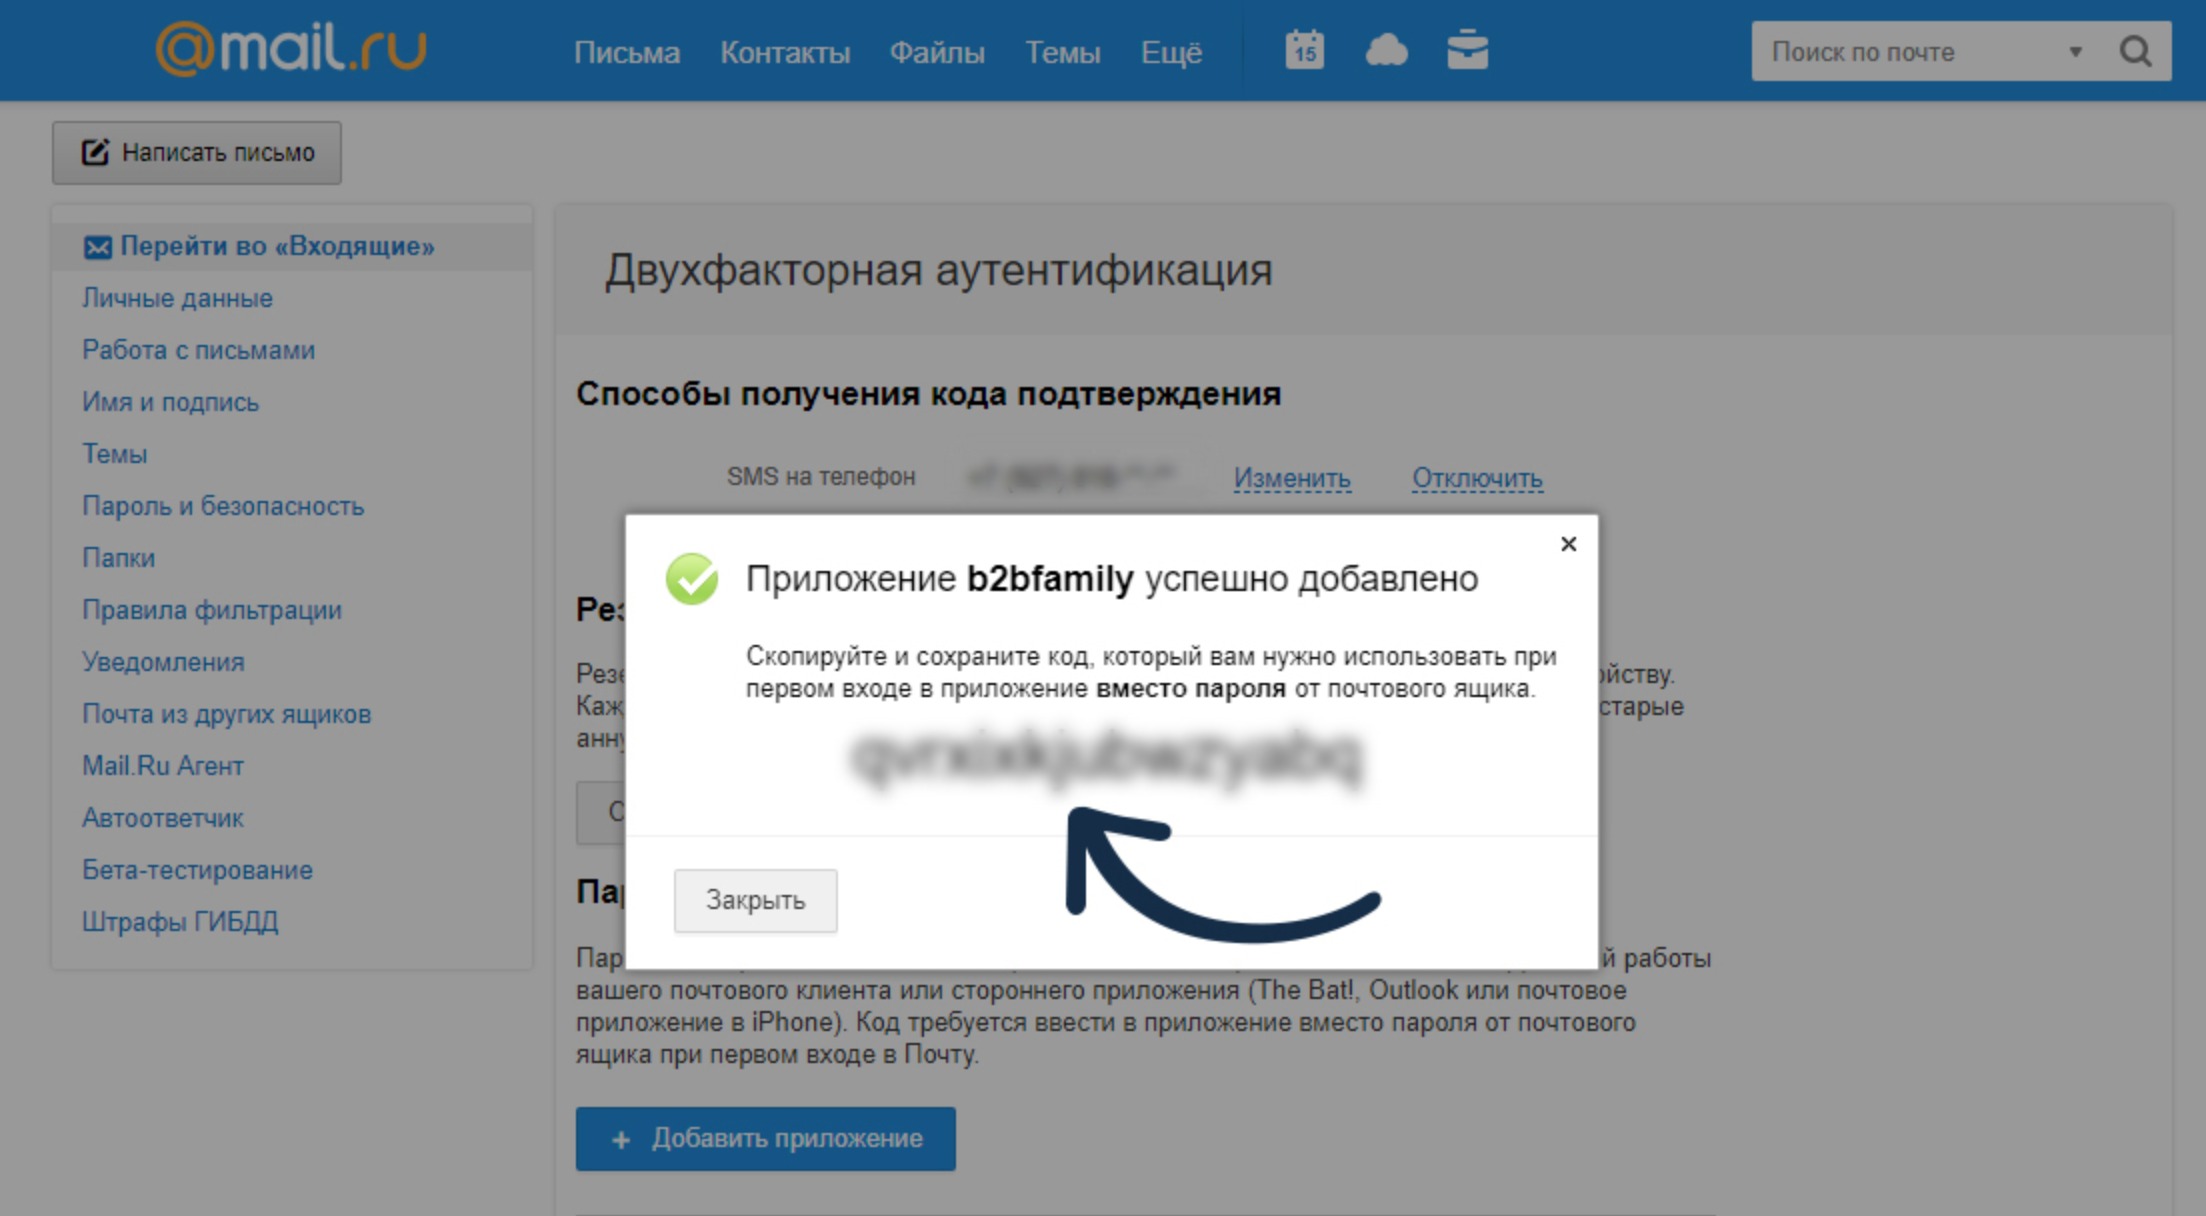Click the Изменить link for SMS phone
The width and height of the screenshot is (2206, 1216).
click(x=1292, y=478)
